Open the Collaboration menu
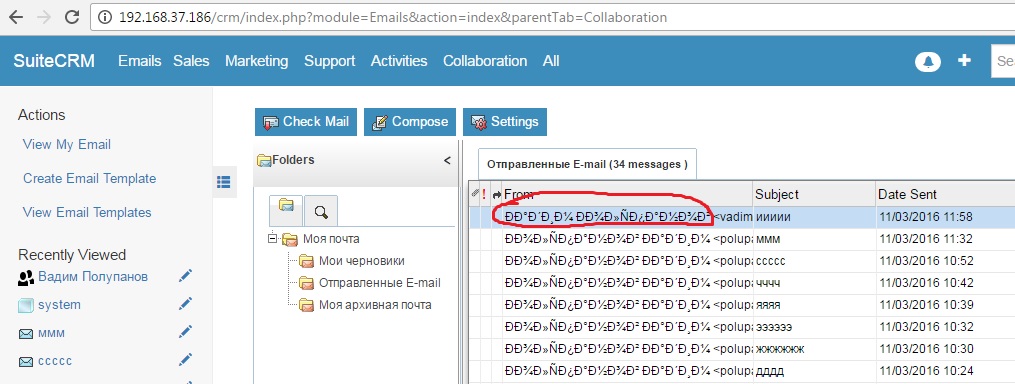The width and height of the screenshot is (1015, 384). 485,61
